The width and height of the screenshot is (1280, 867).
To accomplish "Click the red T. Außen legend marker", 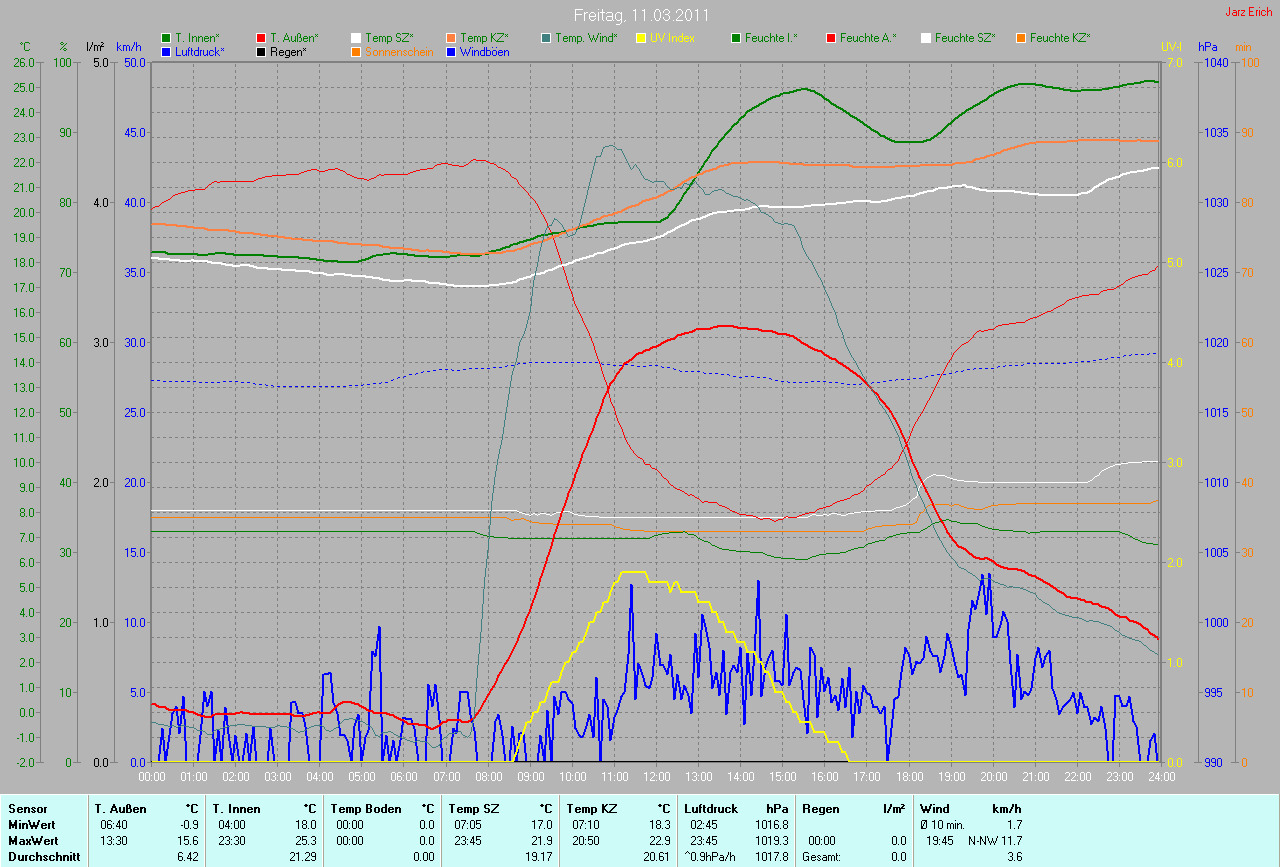I will tap(262, 38).
